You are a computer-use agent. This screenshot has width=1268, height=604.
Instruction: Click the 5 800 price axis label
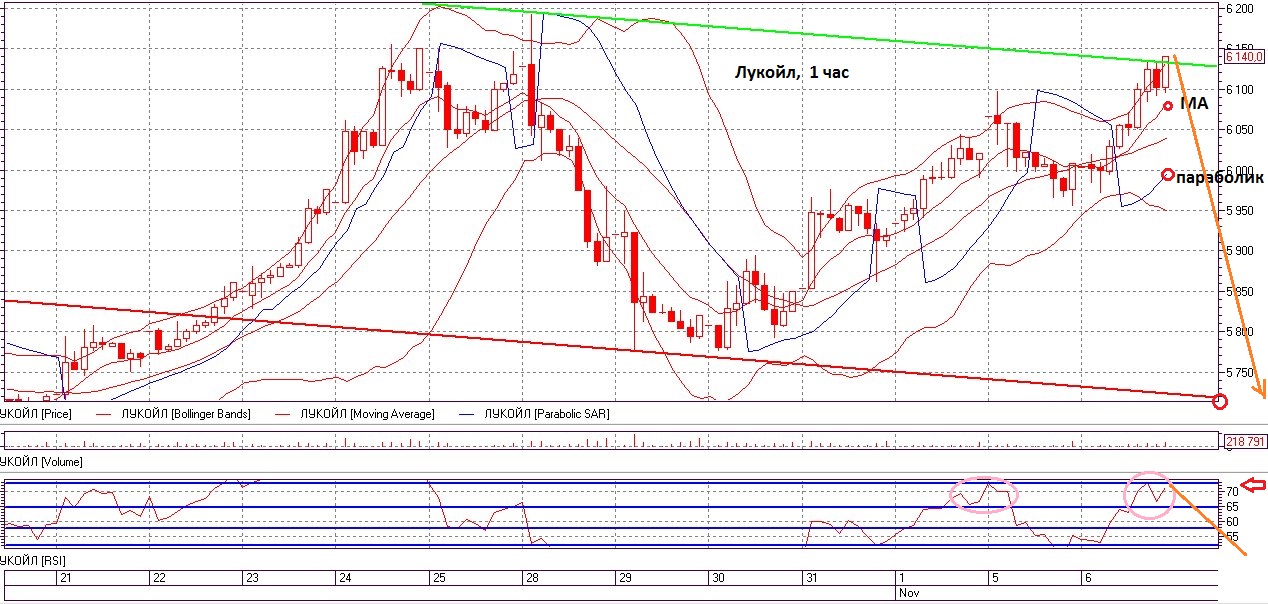pyautogui.click(x=1238, y=332)
